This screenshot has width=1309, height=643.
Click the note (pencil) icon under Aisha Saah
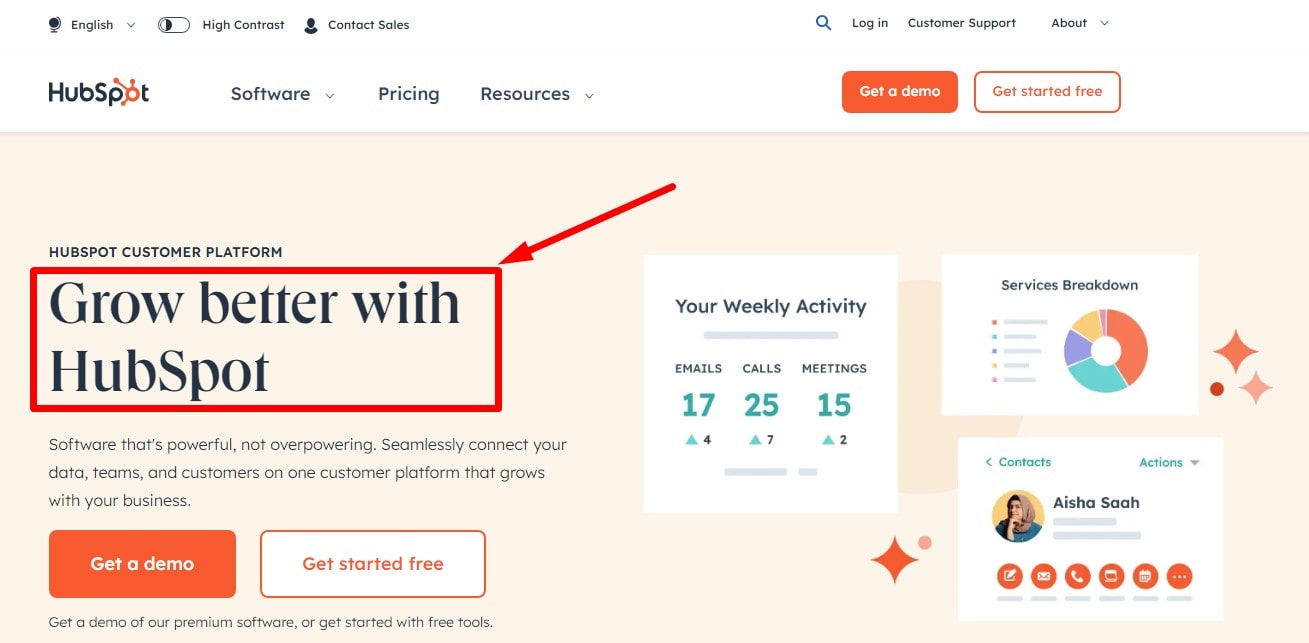point(1010,576)
